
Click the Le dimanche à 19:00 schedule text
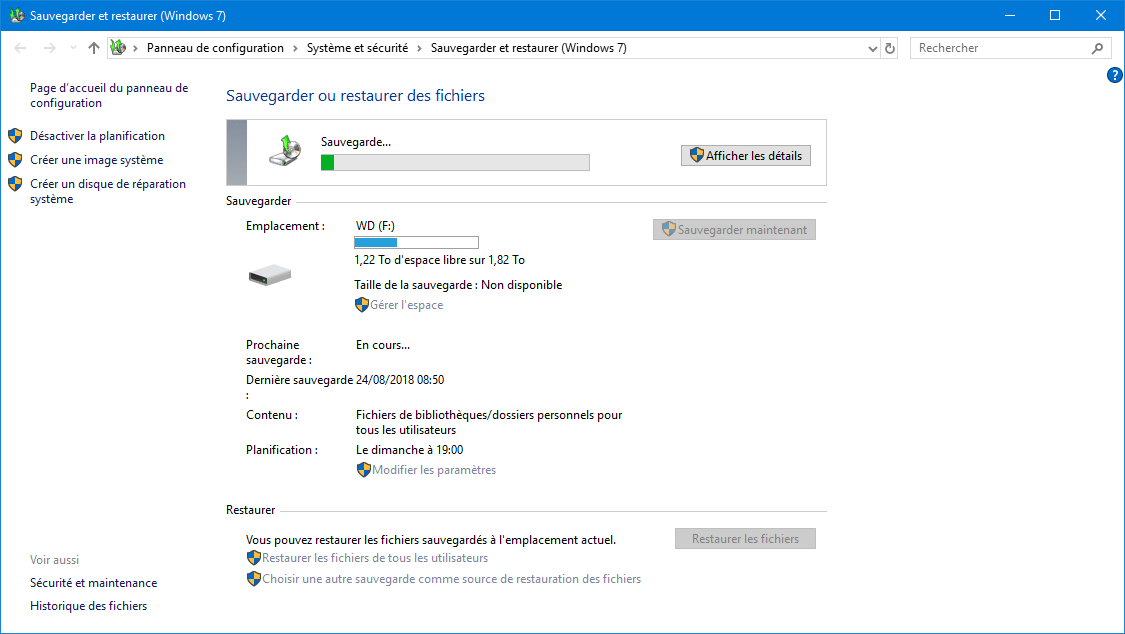pyautogui.click(x=410, y=450)
